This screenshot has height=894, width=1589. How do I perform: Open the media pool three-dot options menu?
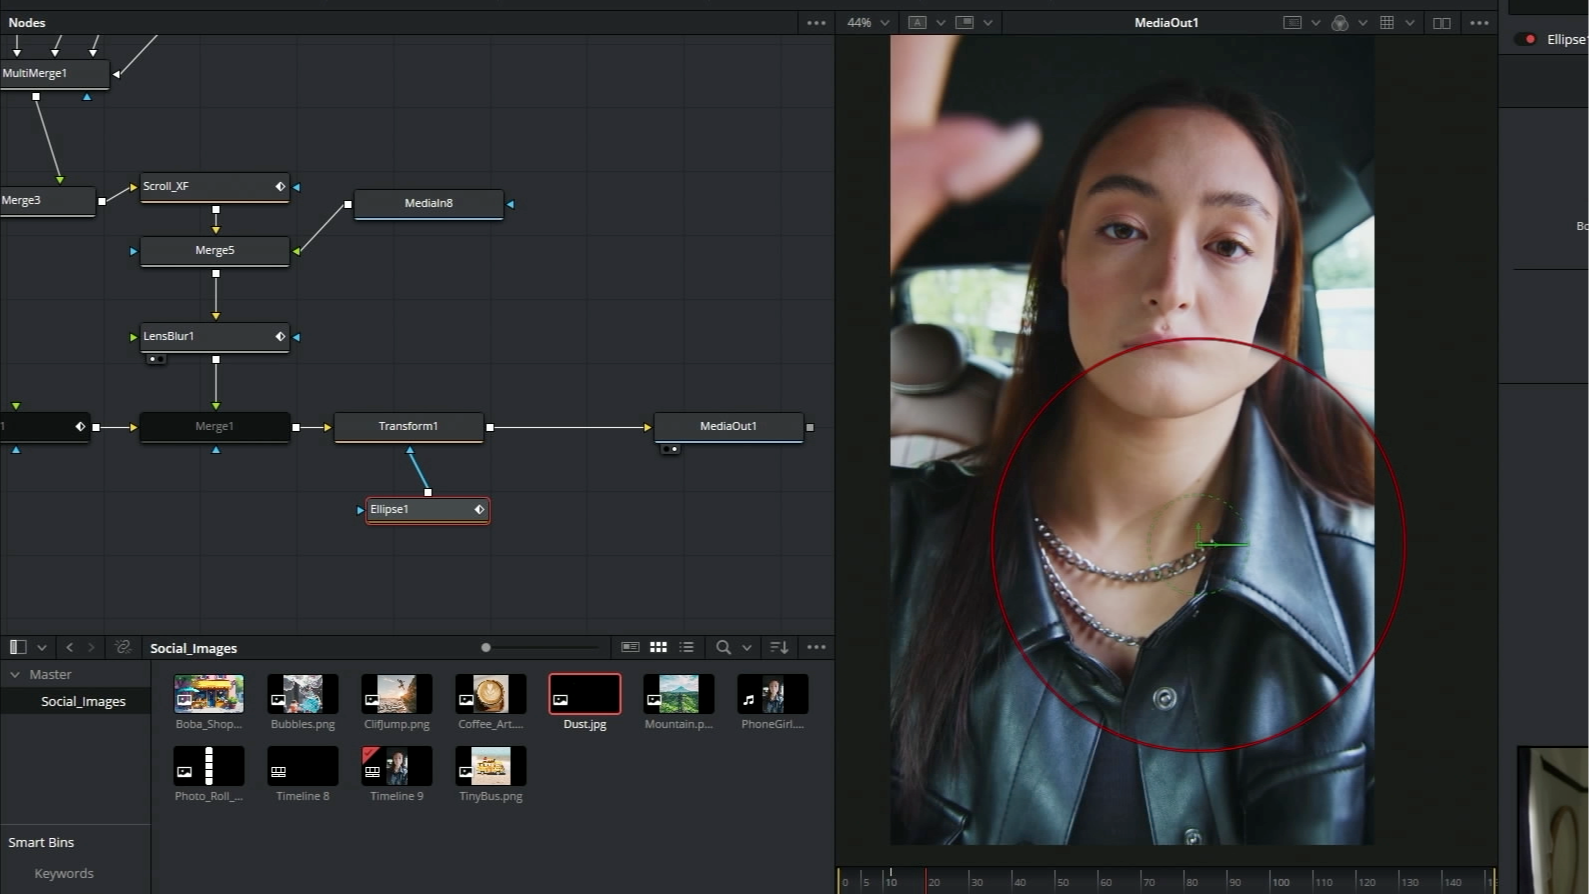[816, 647]
